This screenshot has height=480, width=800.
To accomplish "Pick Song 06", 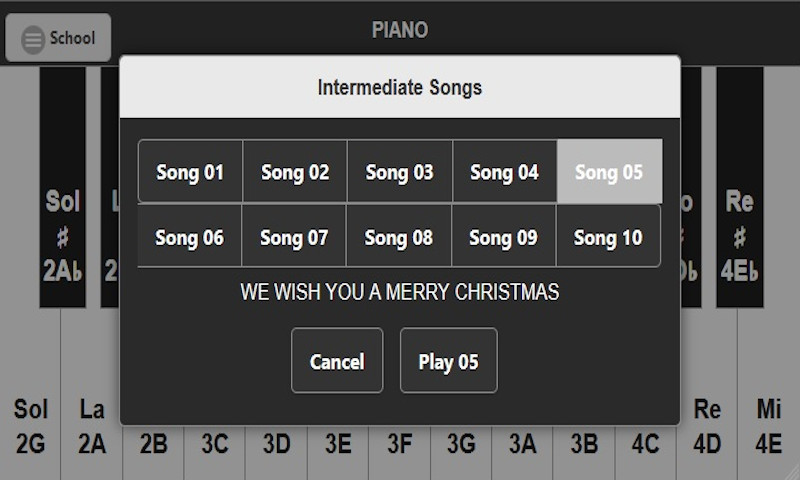I will (x=190, y=238).
